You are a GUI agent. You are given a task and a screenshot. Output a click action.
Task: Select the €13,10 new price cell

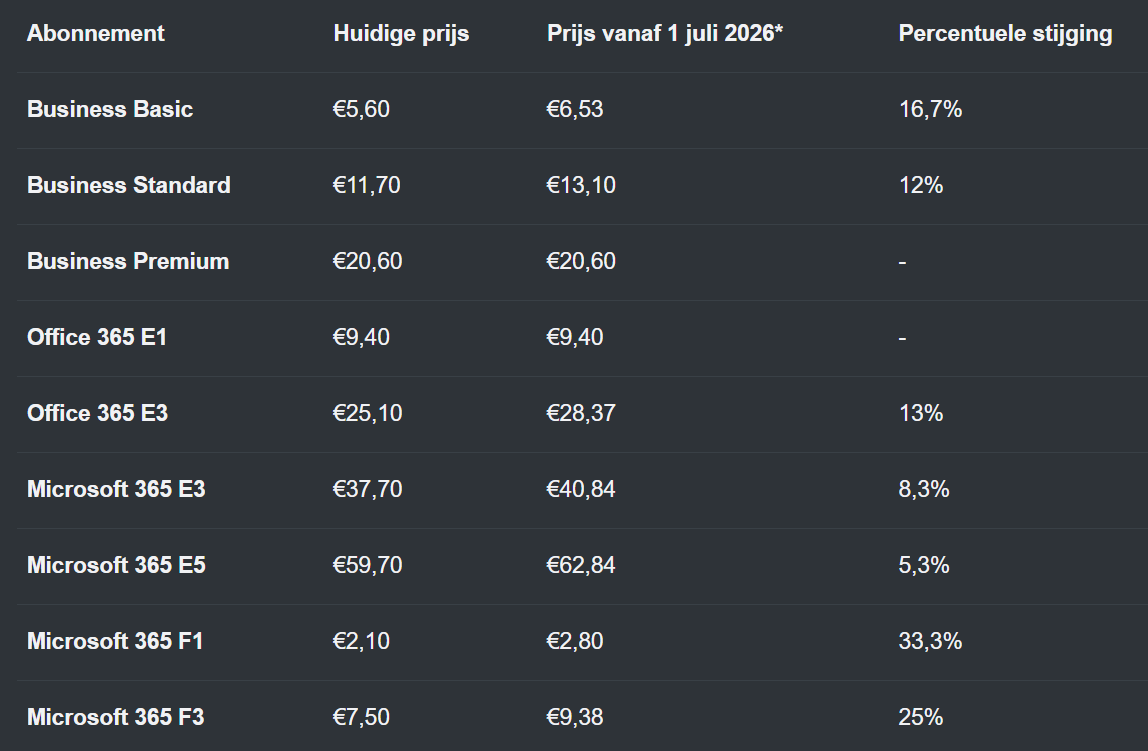[581, 185]
